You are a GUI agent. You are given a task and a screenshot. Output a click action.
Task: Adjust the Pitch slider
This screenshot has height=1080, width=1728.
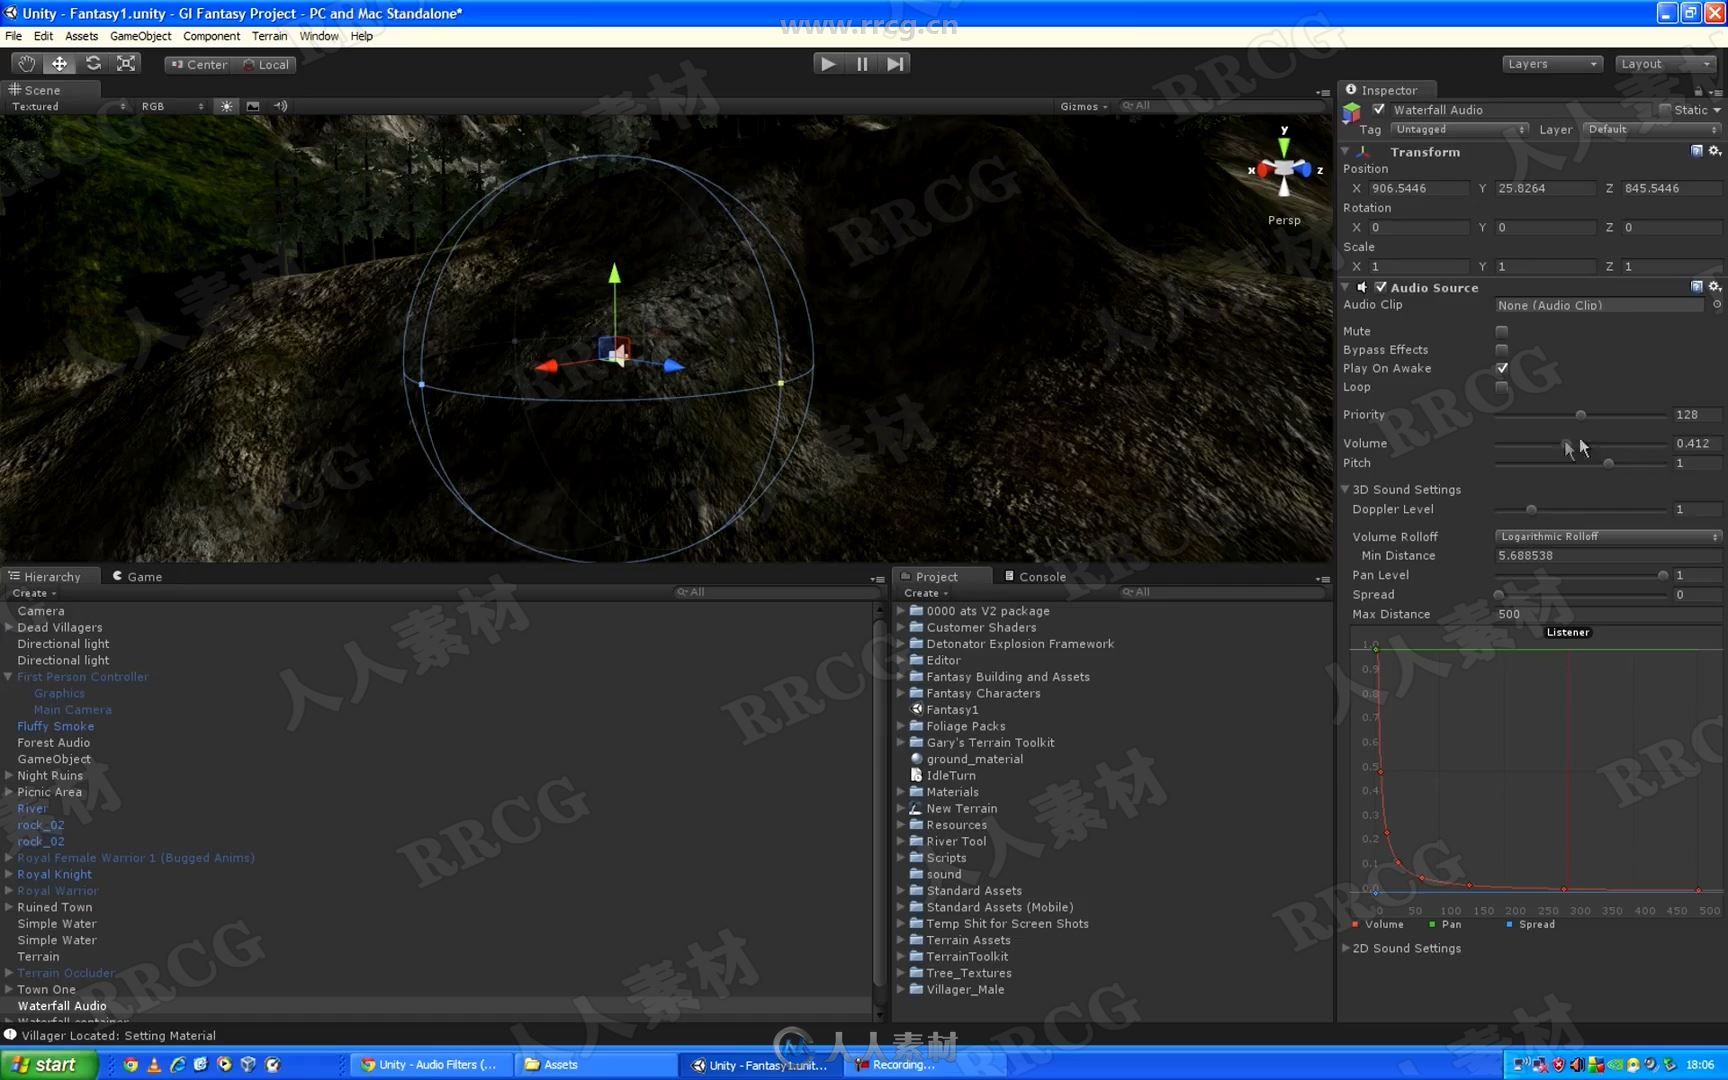[x=1608, y=463]
